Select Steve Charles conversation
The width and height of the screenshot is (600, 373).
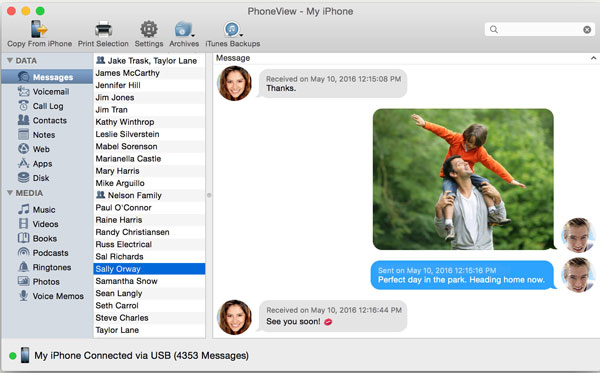[149, 318]
